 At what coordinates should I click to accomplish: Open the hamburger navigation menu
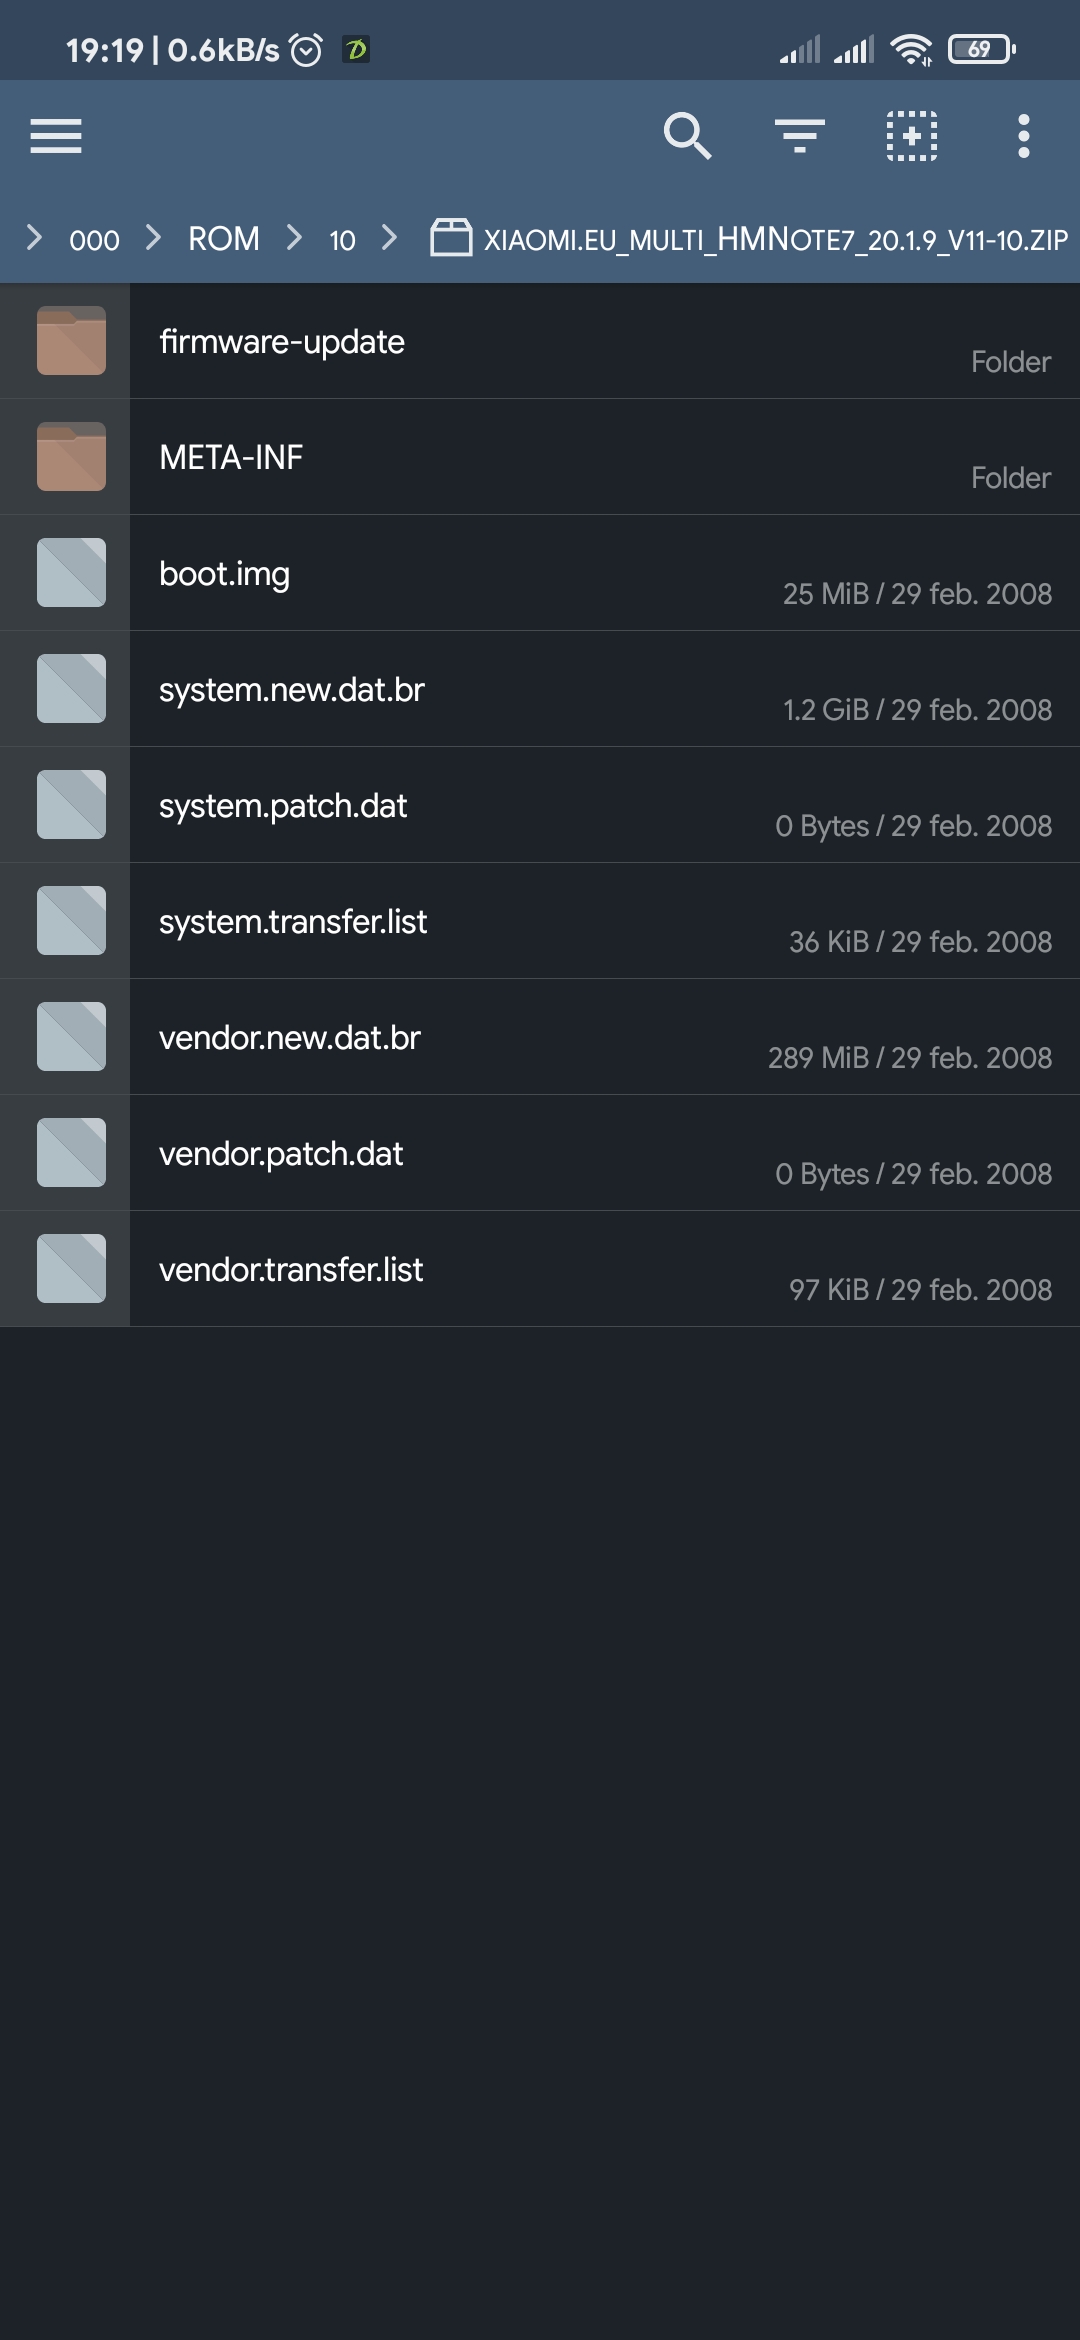click(x=56, y=136)
